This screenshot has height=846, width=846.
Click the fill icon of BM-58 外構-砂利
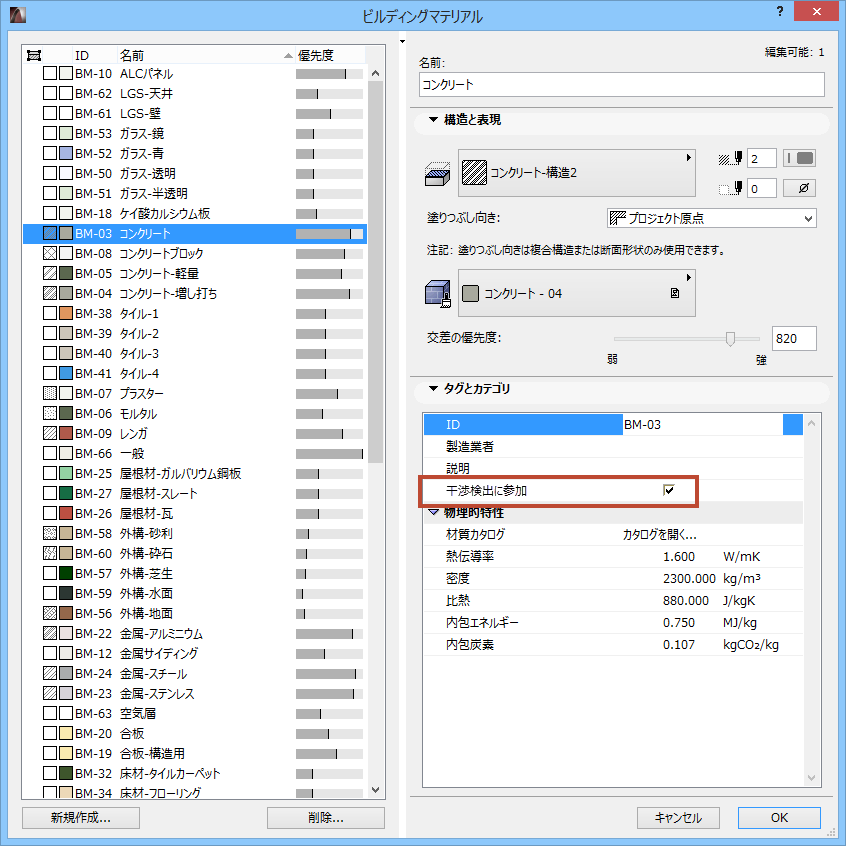pos(50,533)
